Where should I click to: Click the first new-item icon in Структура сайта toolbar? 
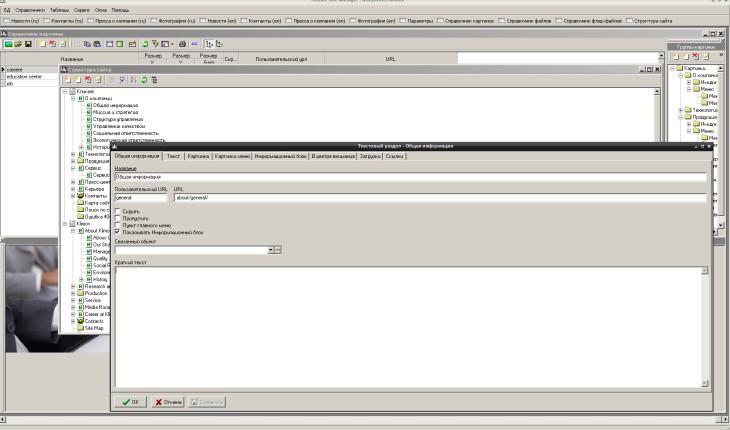pyautogui.click(x=68, y=80)
